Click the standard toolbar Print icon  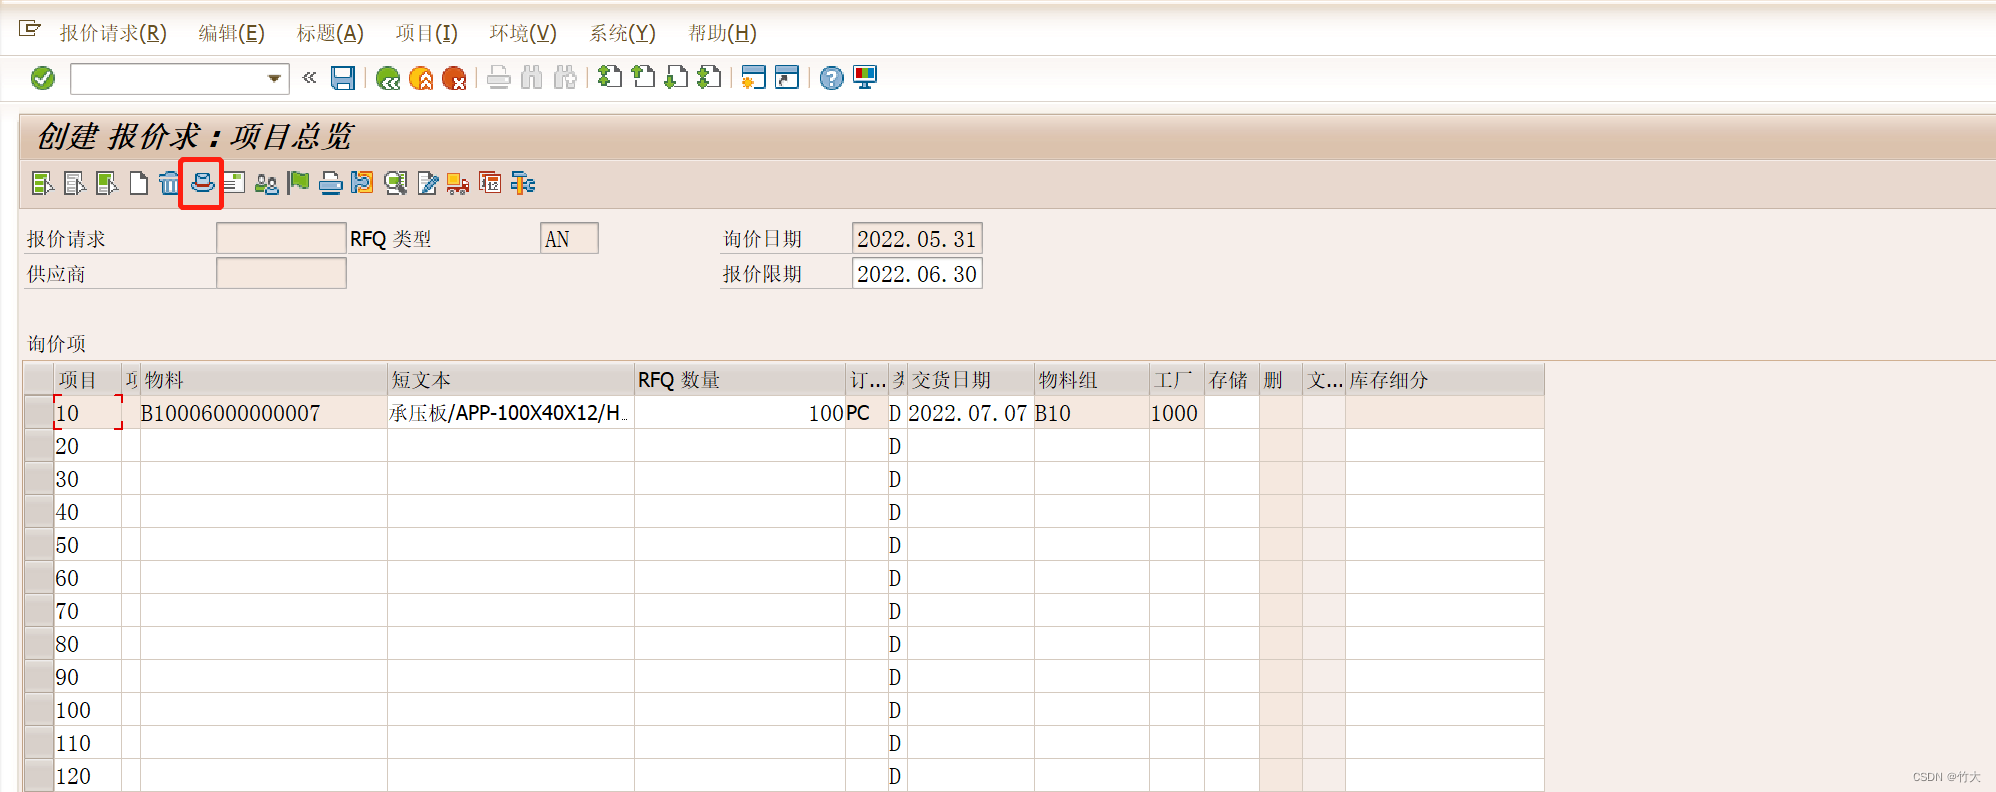pos(499,78)
